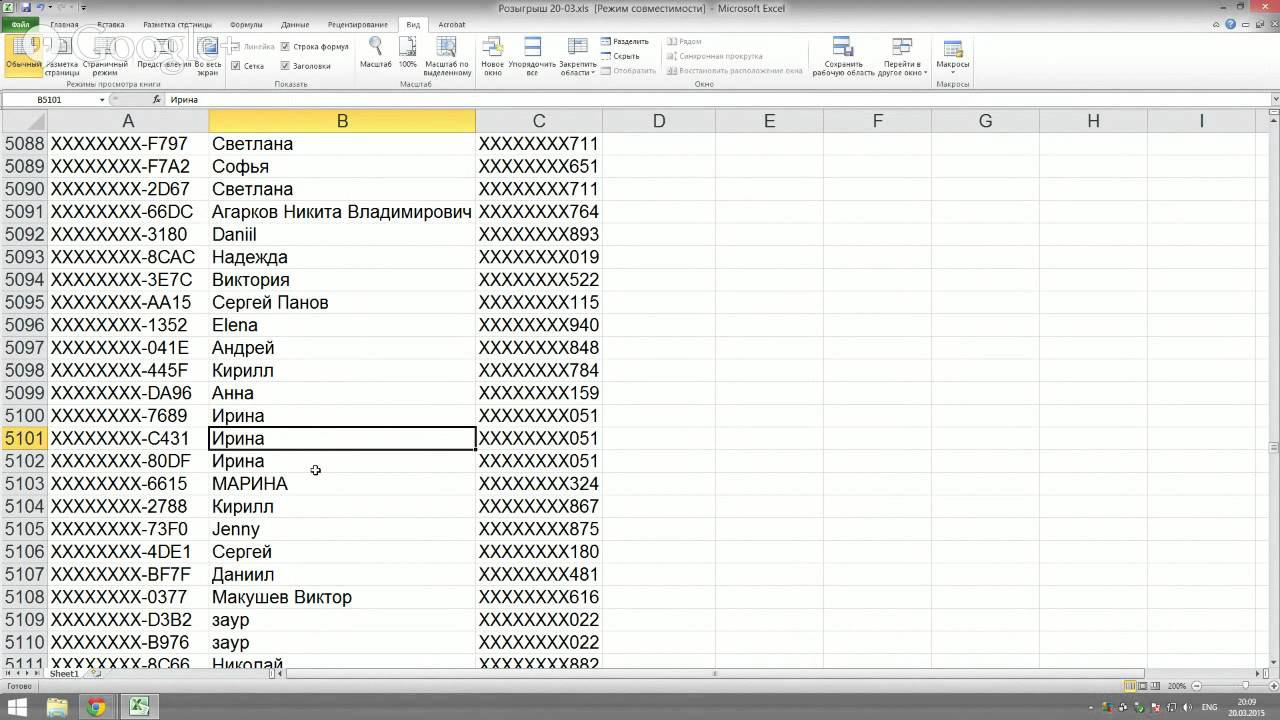Screen dimensions: 1280x720
Task: Click Undo in Quick Access Toolbar
Action: [x=40, y=7]
